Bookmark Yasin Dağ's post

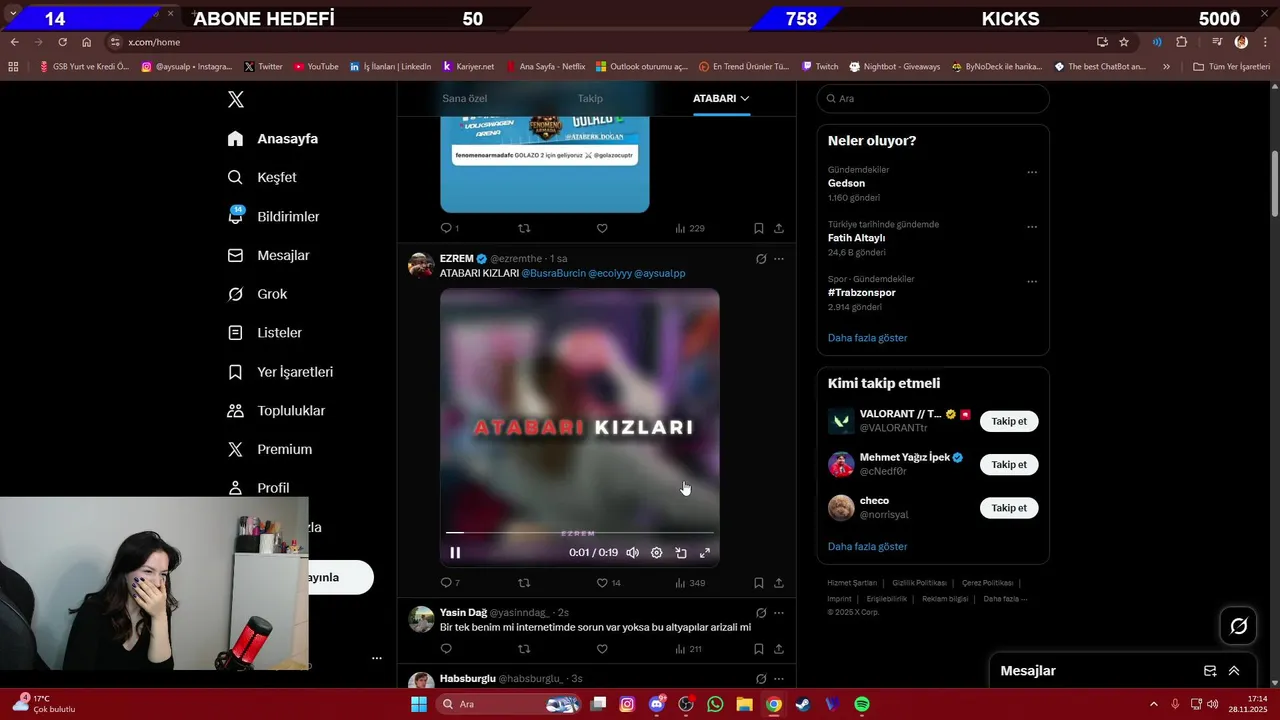(x=759, y=649)
